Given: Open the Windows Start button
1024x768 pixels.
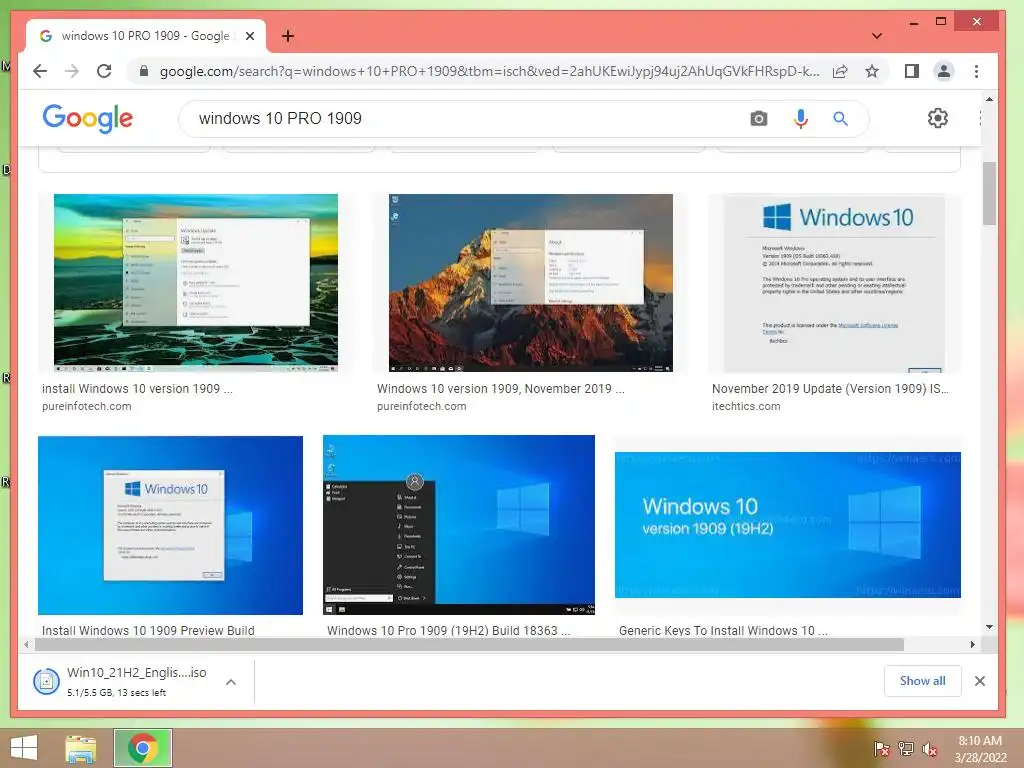Looking at the screenshot, I should (24, 748).
